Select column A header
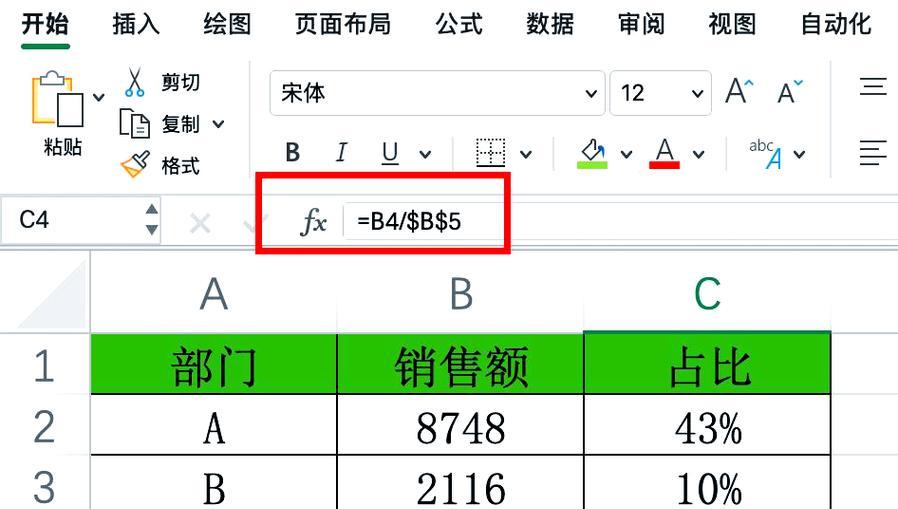 pyautogui.click(x=214, y=294)
